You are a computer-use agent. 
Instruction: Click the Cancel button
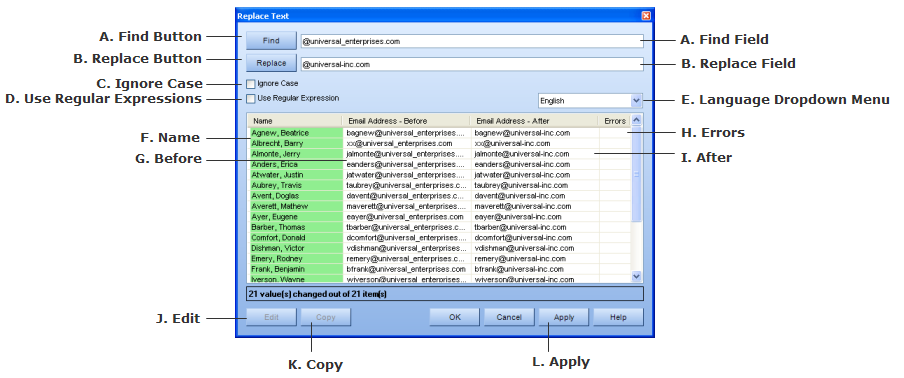pos(508,317)
